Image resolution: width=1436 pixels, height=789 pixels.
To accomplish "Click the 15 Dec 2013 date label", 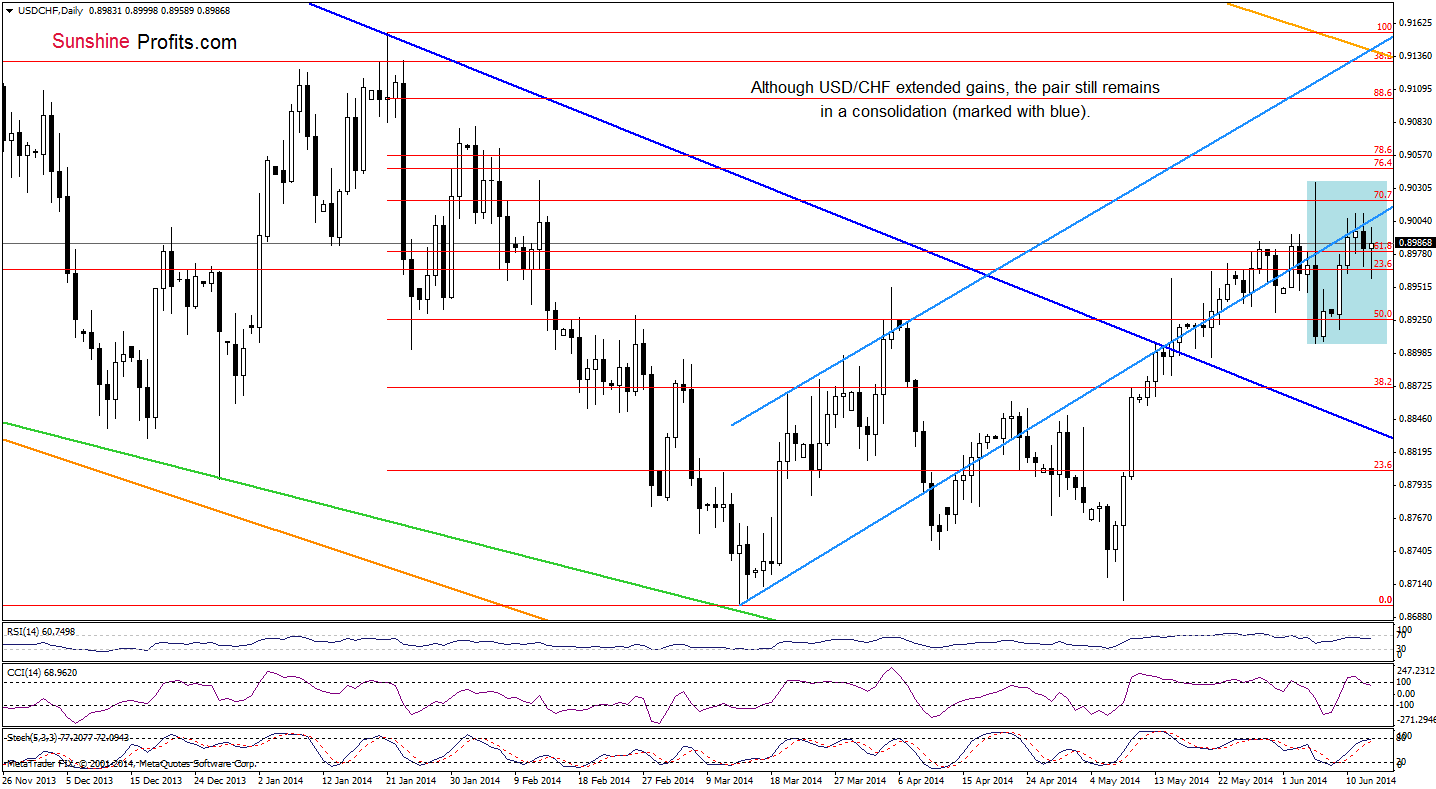I will pyautogui.click(x=157, y=780).
